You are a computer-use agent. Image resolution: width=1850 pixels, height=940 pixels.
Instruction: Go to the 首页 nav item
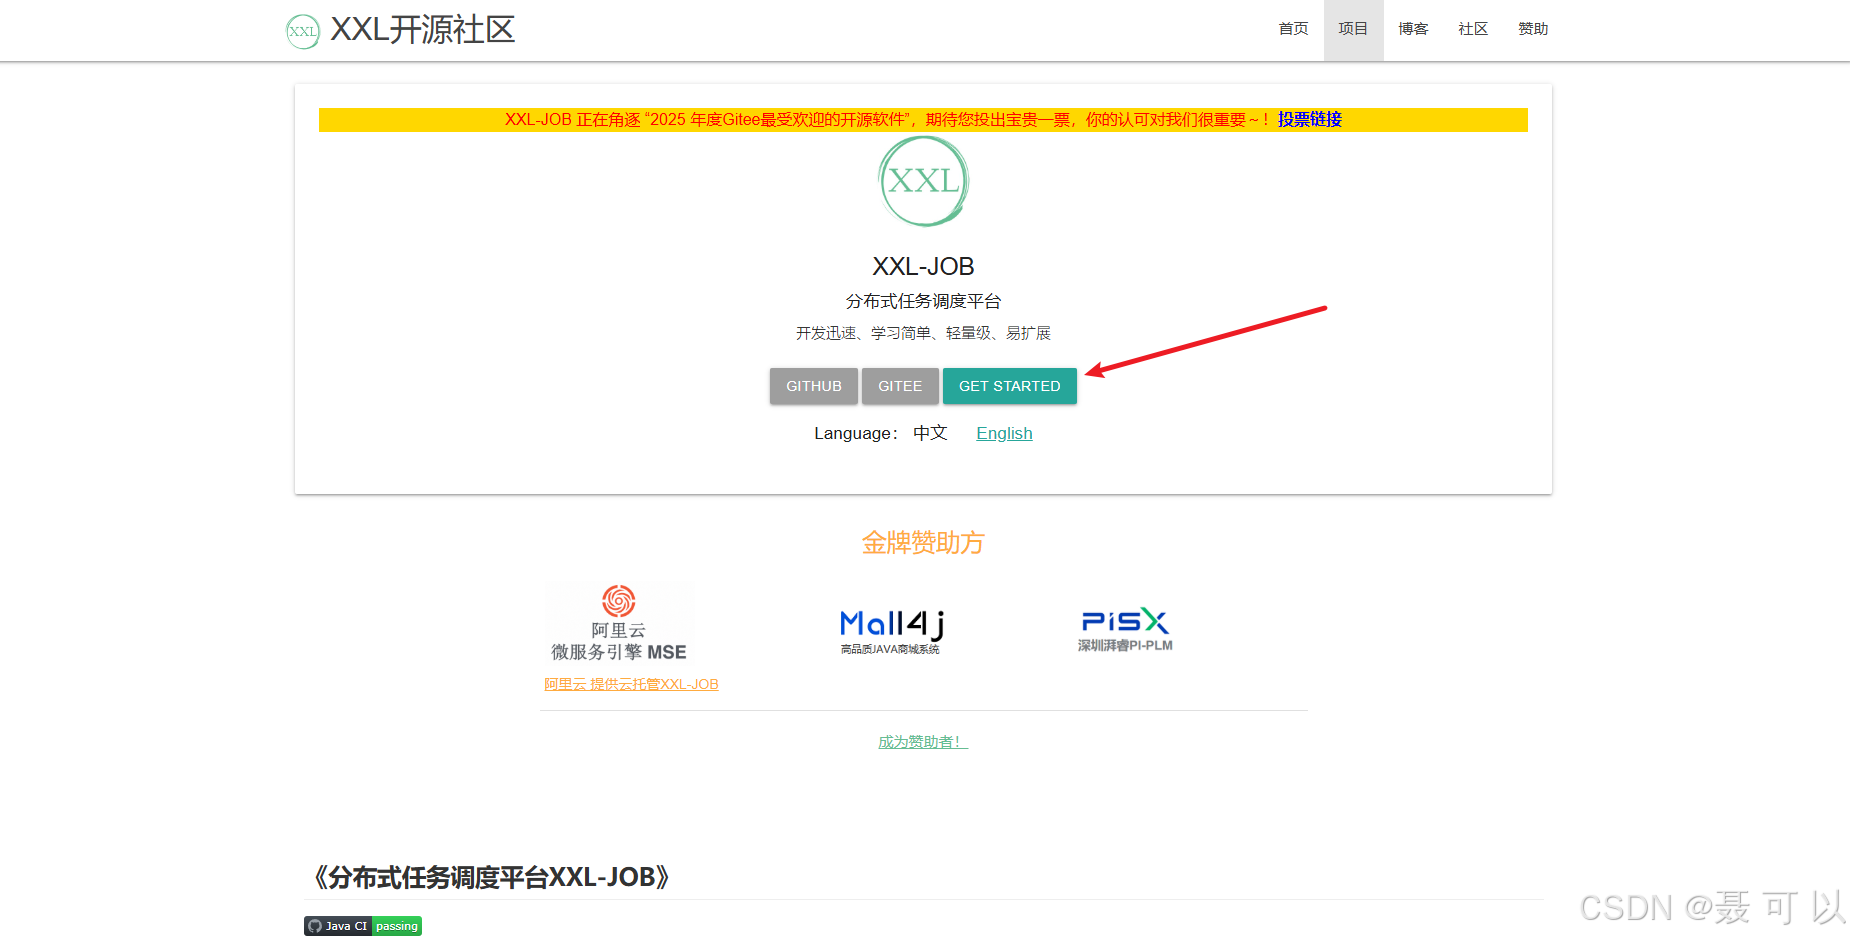coord(1293,29)
